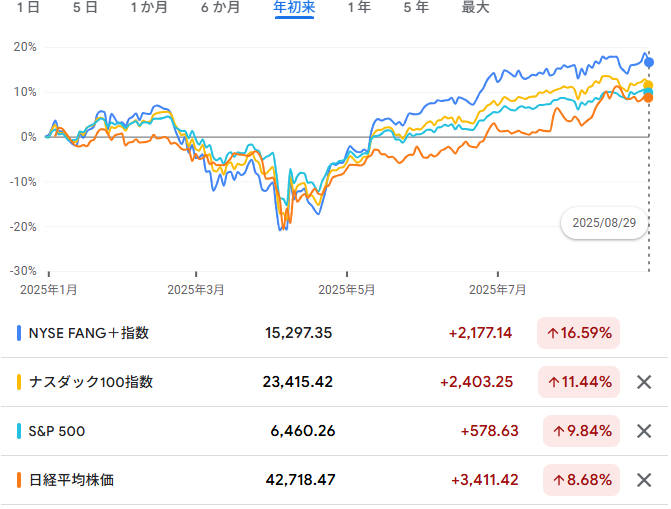Click the +578.63 change value

pyautogui.click(x=489, y=431)
